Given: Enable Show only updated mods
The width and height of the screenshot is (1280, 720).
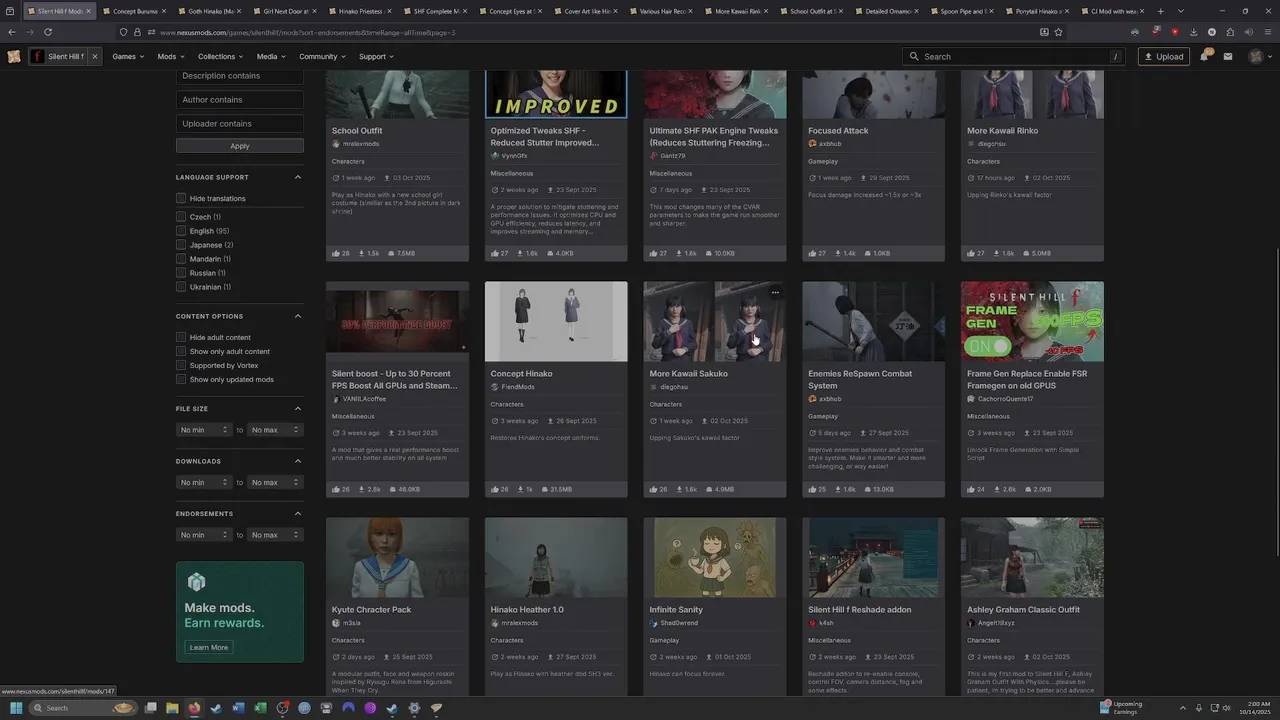Looking at the screenshot, I should (x=181, y=379).
